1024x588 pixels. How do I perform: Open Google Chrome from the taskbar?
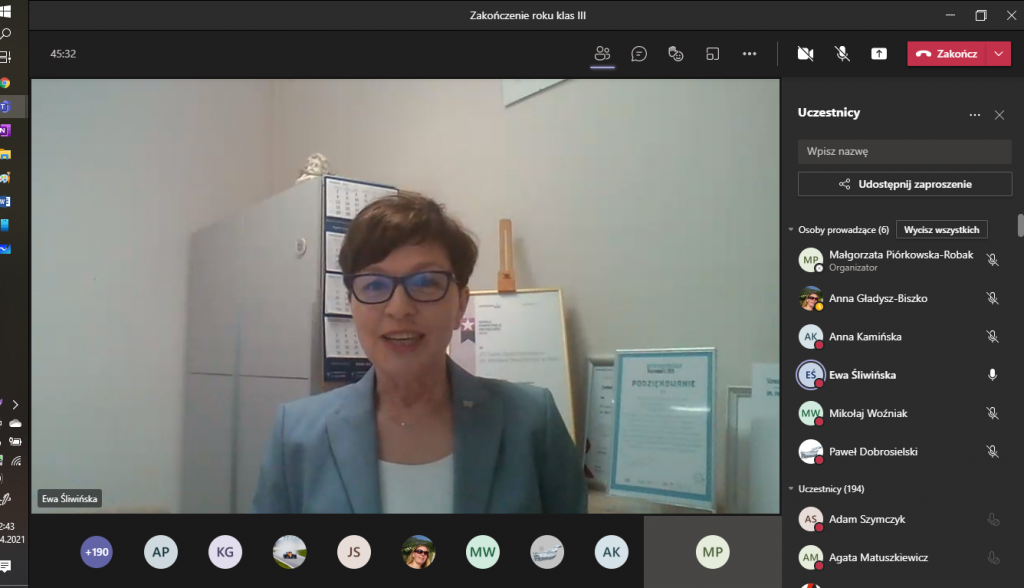tap(5, 83)
